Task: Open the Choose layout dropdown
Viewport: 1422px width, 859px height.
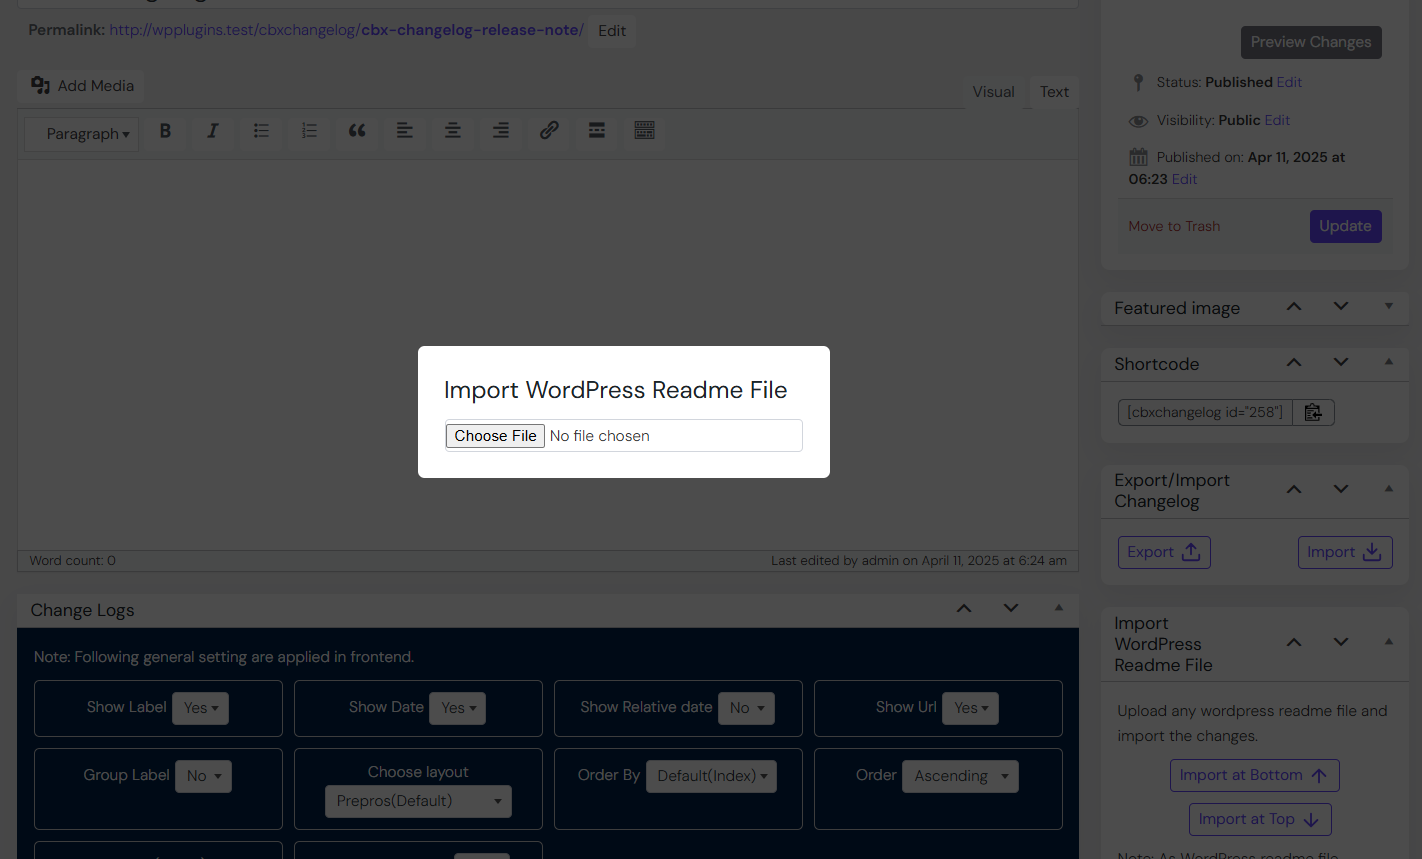Action: click(418, 801)
